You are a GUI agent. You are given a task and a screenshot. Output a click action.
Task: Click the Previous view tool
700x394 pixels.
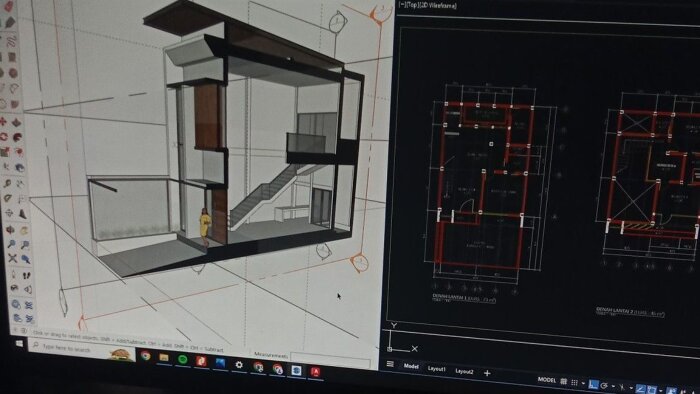25,259
